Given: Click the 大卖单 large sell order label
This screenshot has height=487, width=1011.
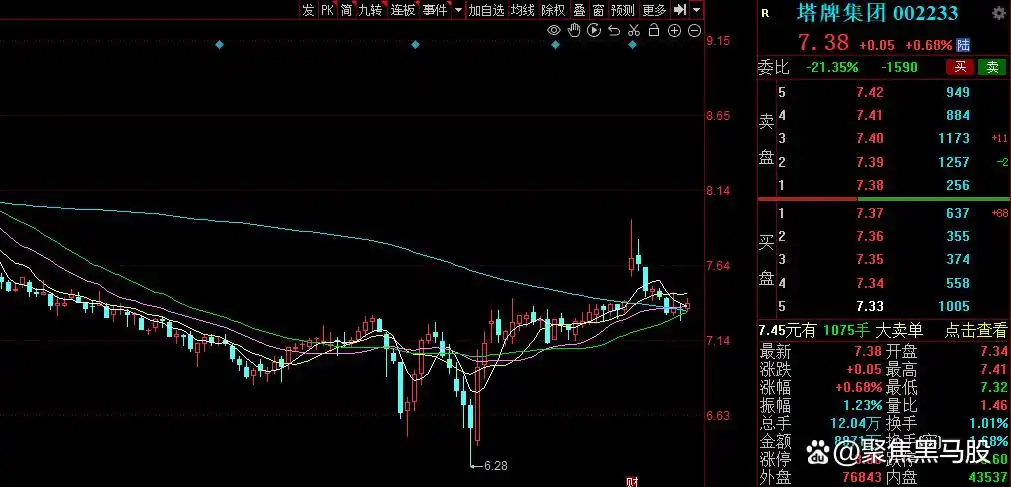Looking at the screenshot, I should click(x=899, y=331).
